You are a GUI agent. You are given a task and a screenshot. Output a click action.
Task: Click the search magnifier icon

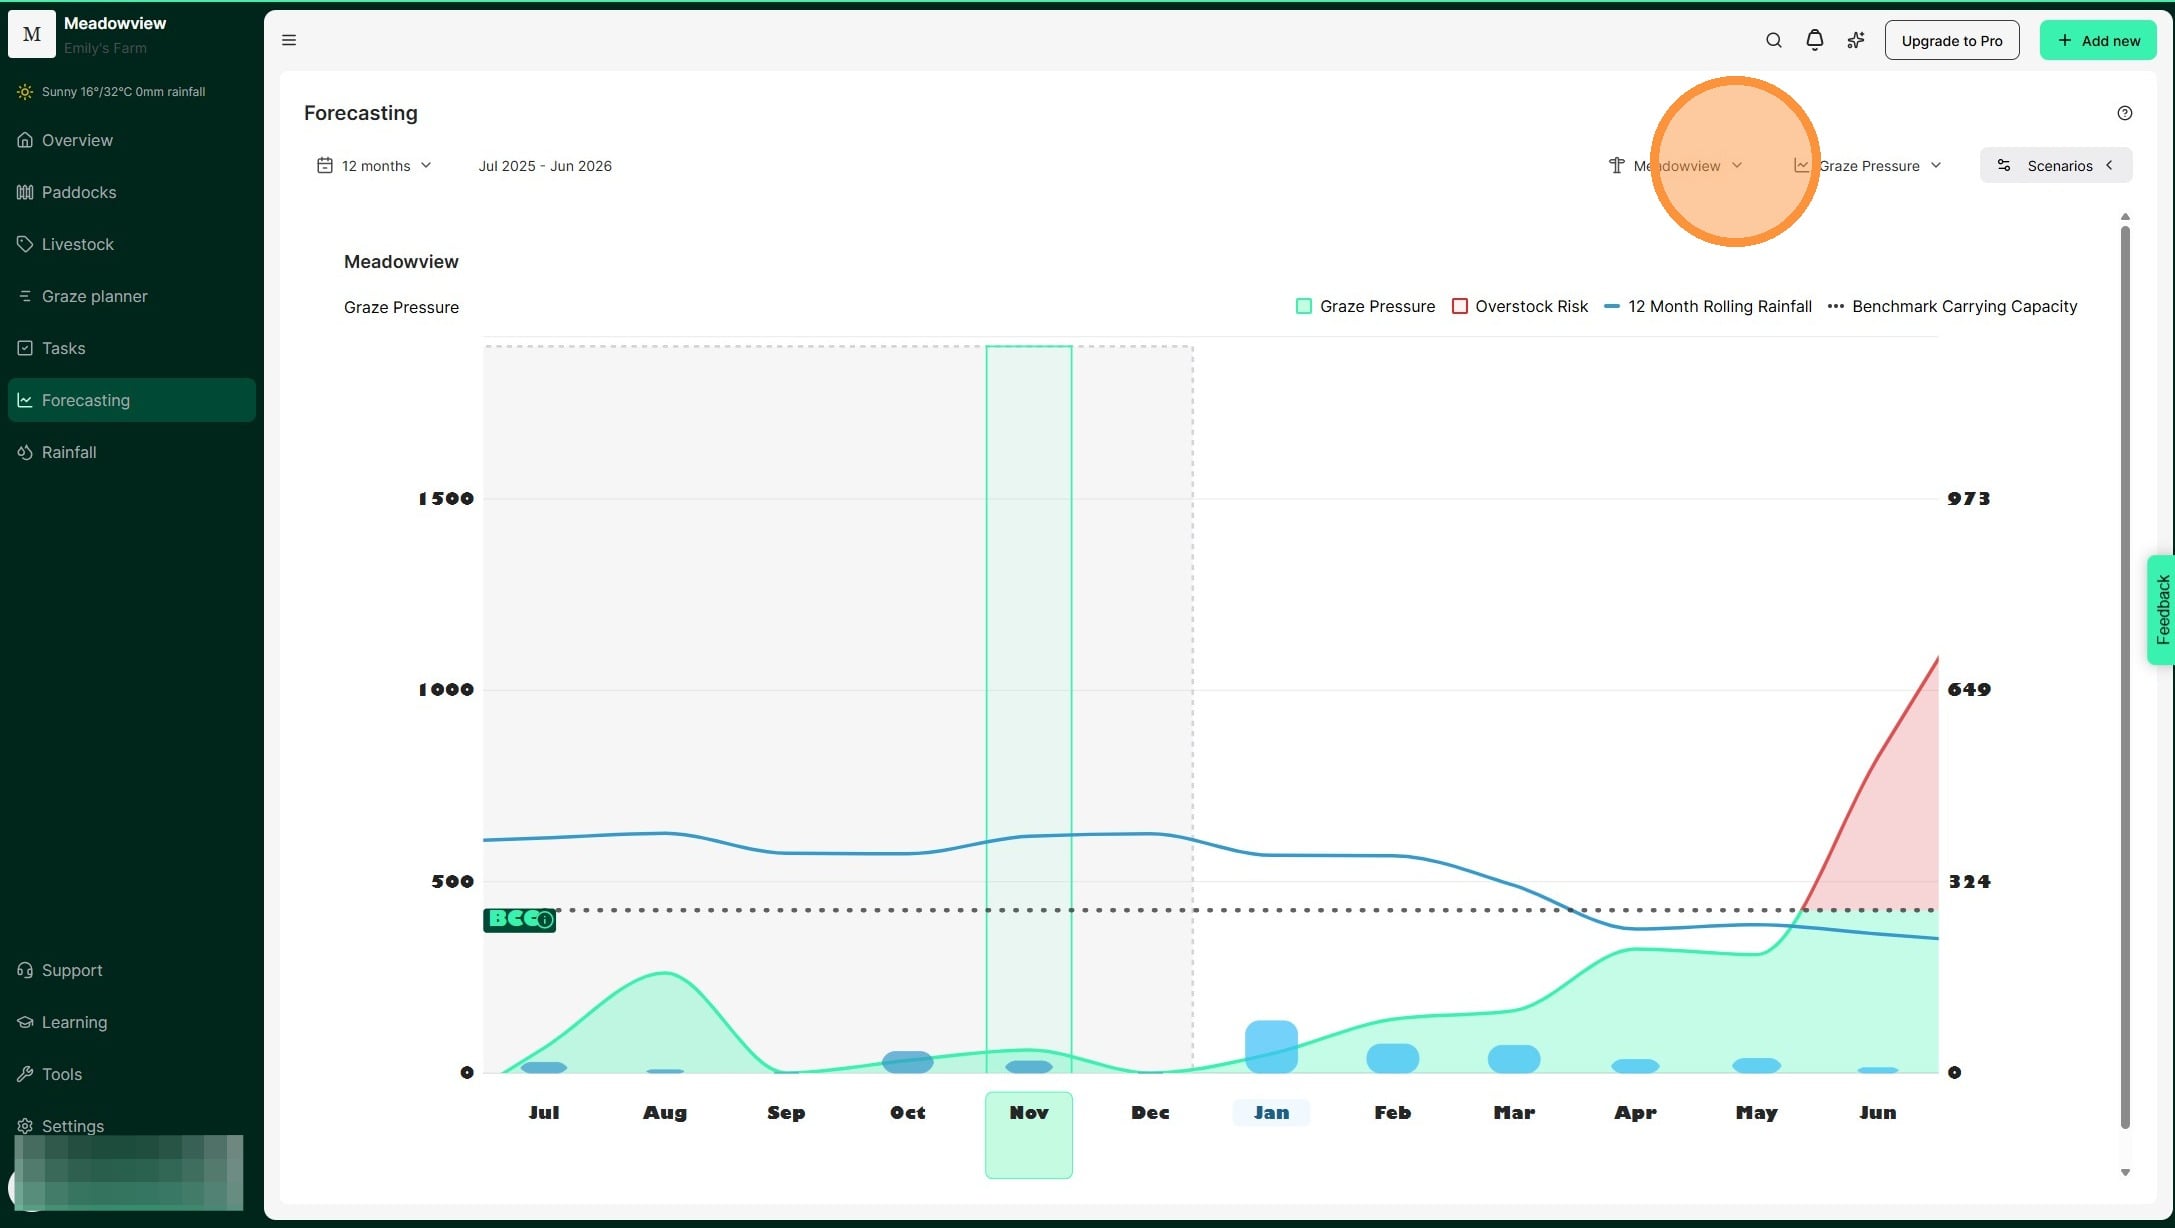click(1773, 40)
